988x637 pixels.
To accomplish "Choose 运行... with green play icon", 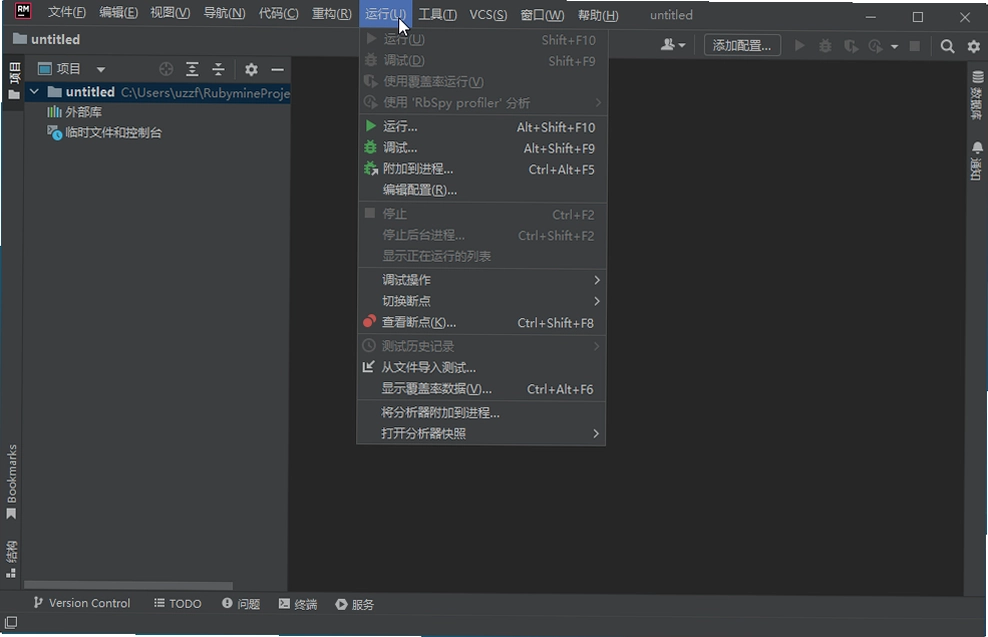I will point(482,127).
